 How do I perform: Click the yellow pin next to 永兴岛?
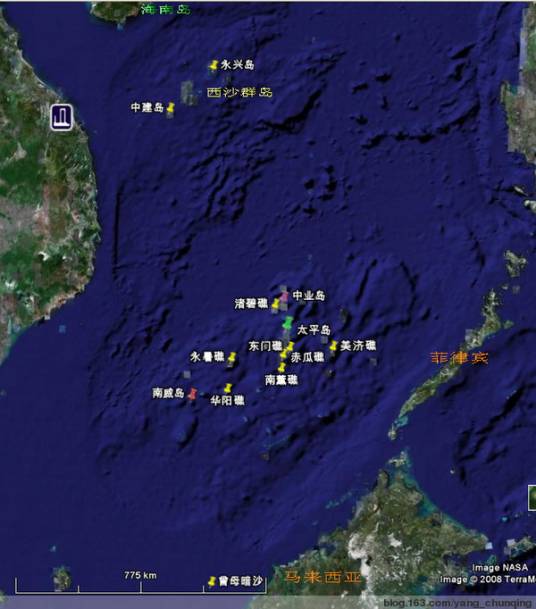(213, 66)
